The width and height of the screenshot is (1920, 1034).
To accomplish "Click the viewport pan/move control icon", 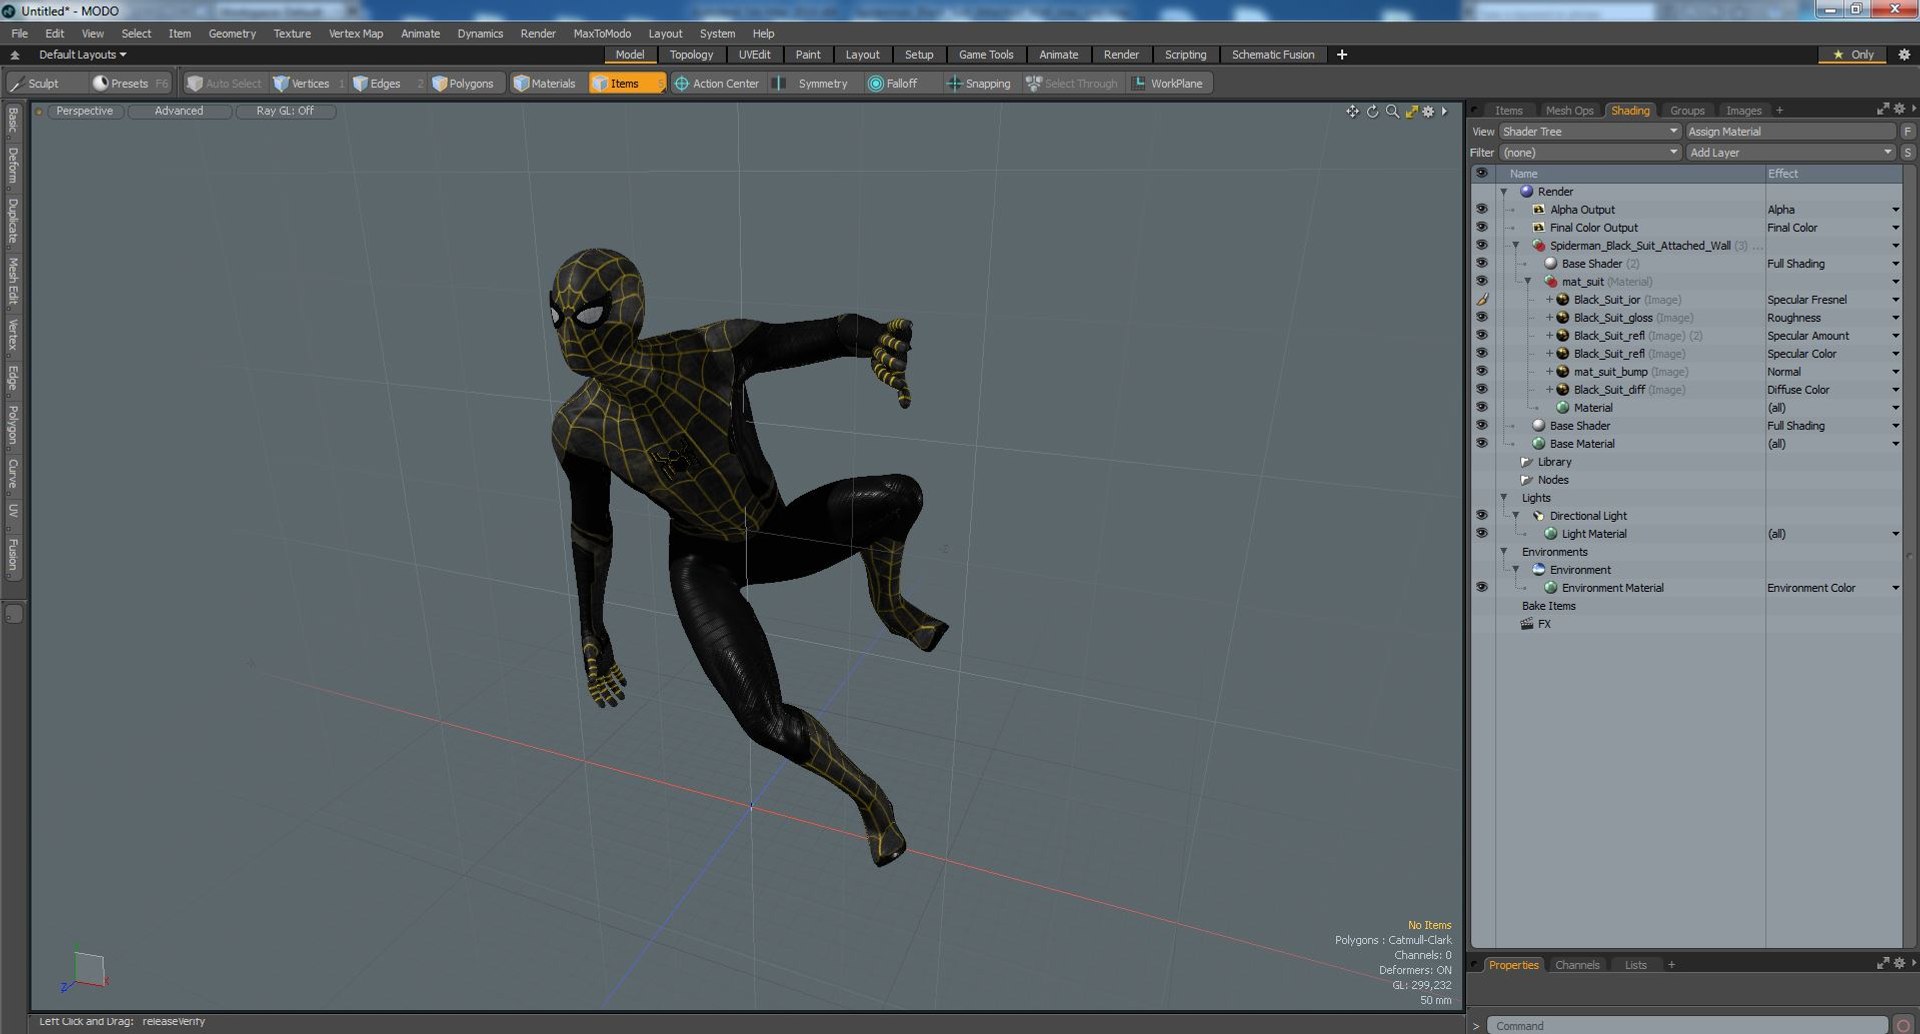I will (1352, 111).
